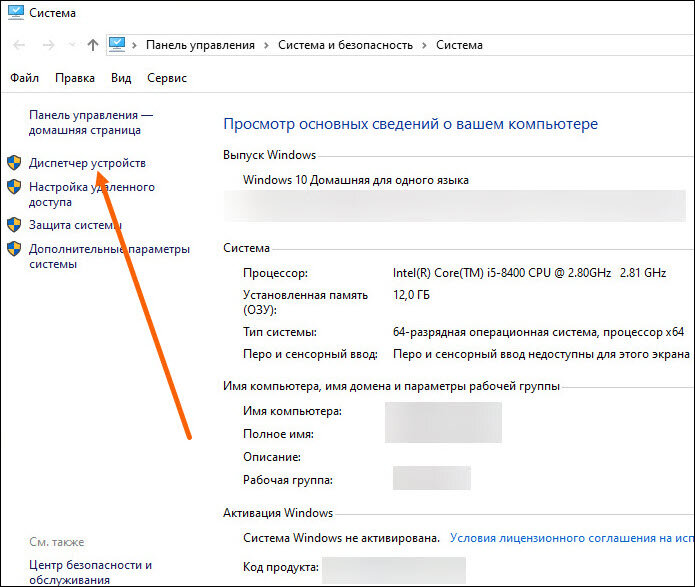Go back with the left arrow button

point(19,45)
